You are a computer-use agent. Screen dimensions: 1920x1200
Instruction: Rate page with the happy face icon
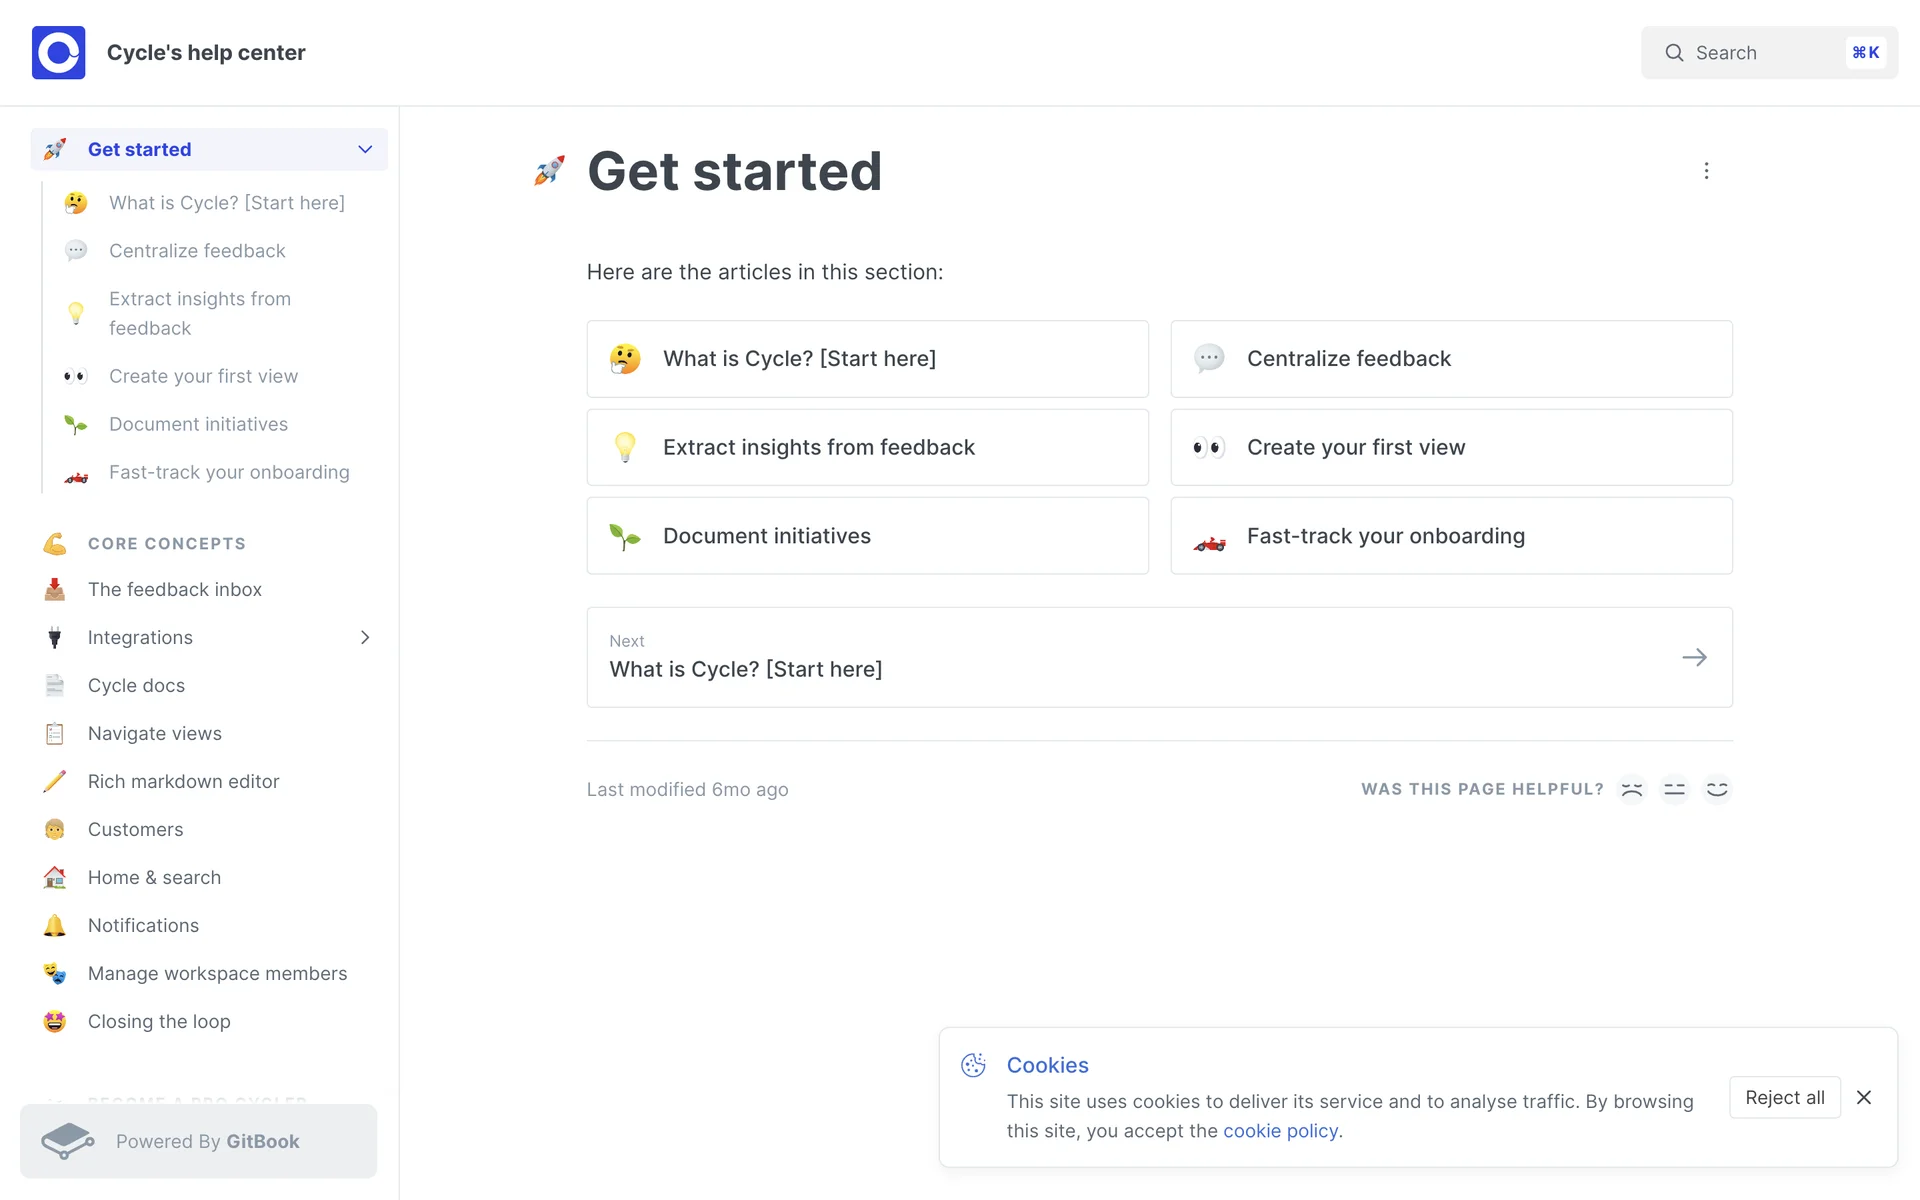[x=1717, y=789]
